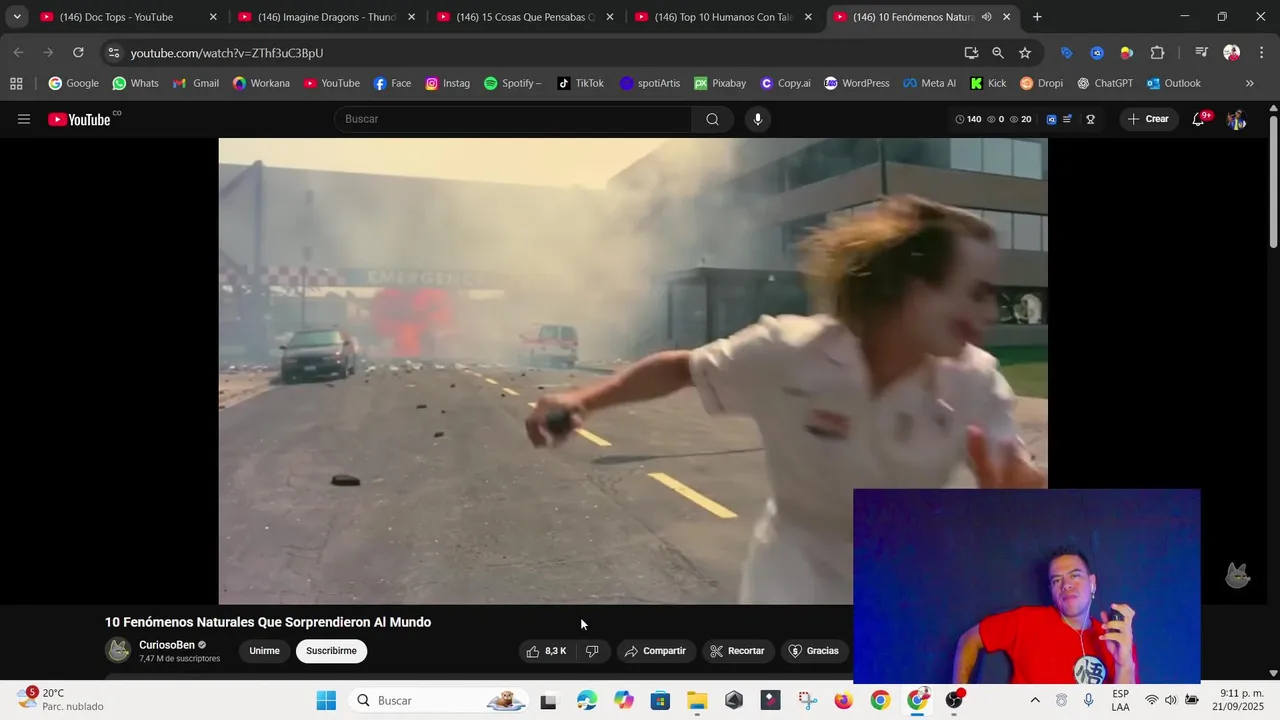Viewport: 1280px width, 720px height.
Task: Open the TikTok bookmark
Action: point(581,83)
